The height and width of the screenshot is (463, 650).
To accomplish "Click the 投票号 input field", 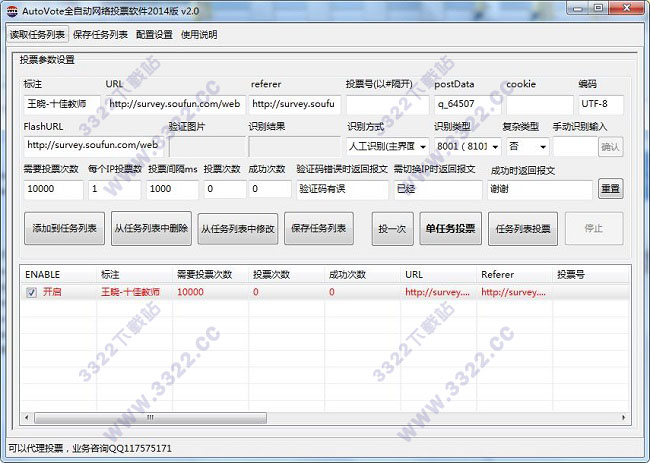I will pyautogui.click(x=388, y=105).
